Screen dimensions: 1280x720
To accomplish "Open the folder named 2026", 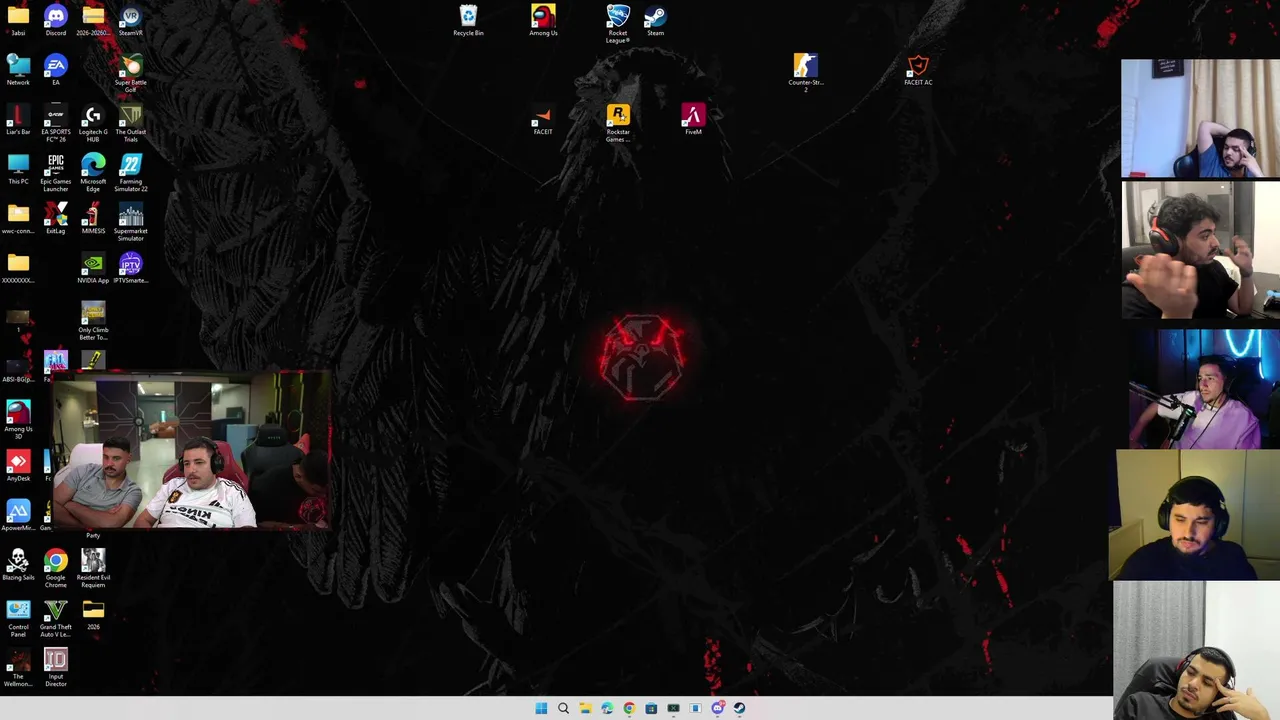I will coord(93,615).
